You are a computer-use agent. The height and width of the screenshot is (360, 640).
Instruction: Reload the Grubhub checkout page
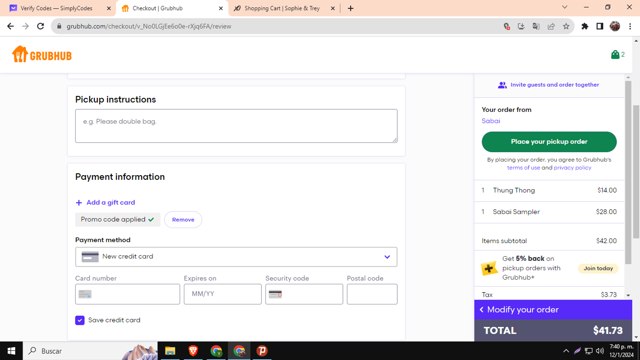click(x=40, y=26)
